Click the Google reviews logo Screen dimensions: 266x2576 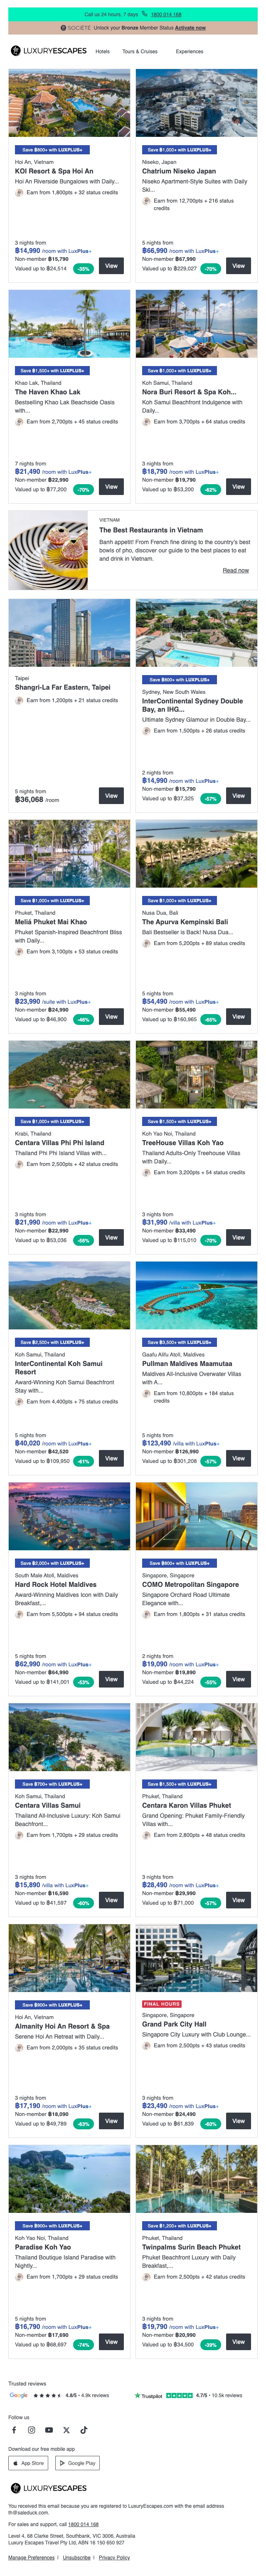point(18,2395)
